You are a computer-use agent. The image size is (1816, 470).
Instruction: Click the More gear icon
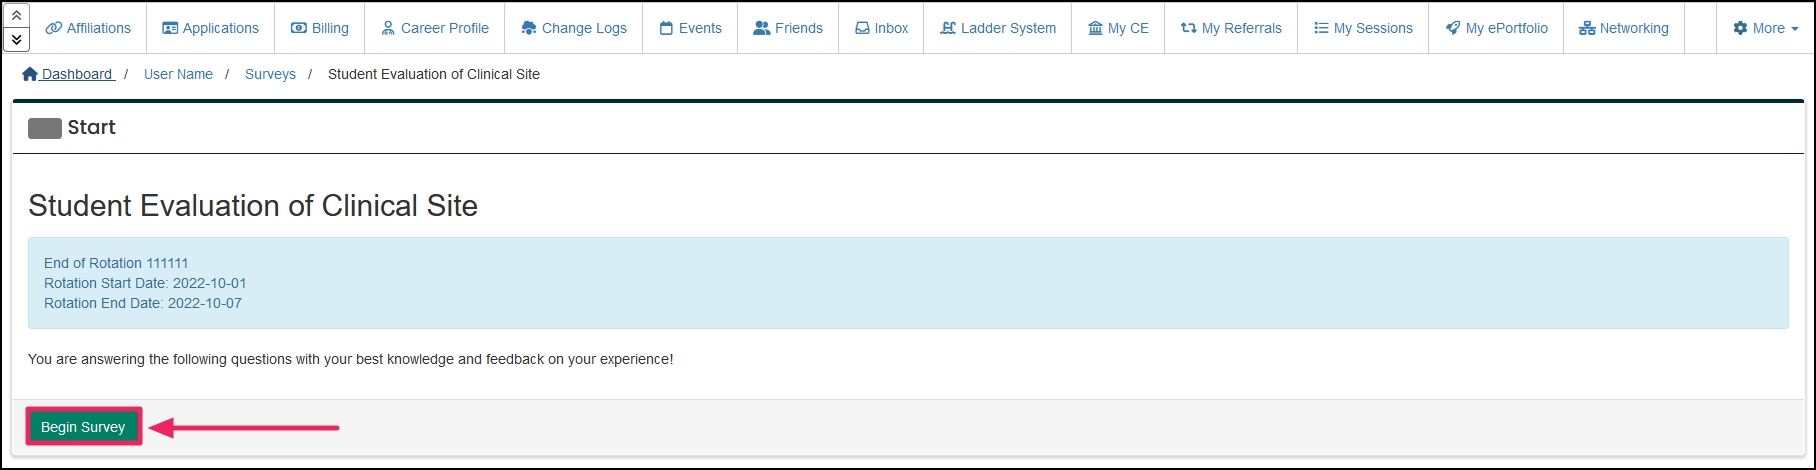pyautogui.click(x=1740, y=28)
